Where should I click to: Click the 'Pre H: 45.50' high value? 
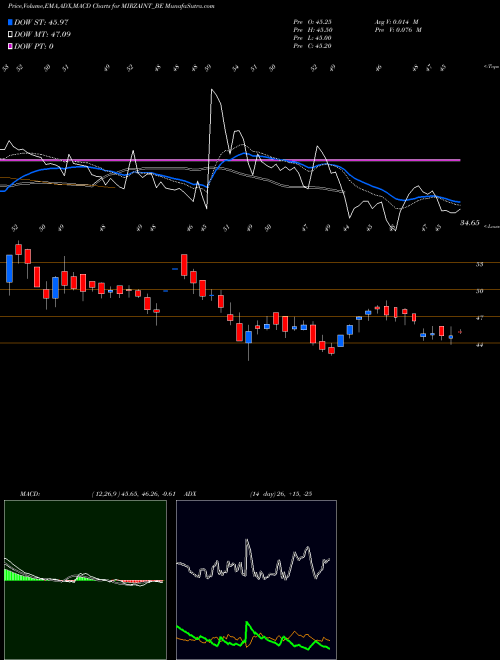coord(313,30)
